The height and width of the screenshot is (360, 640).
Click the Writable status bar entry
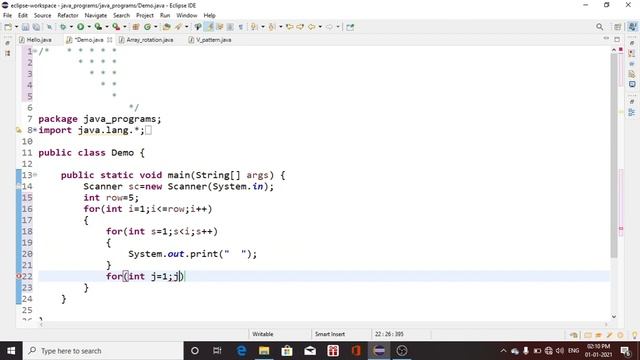tap(262, 334)
